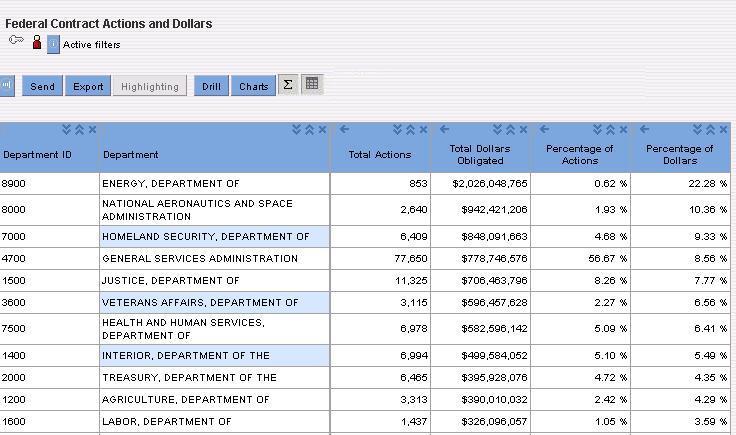The height and width of the screenshot is (435, 736).
Task: Sort Total Dollars Obligated descending
Action: (x=497, y=130)
